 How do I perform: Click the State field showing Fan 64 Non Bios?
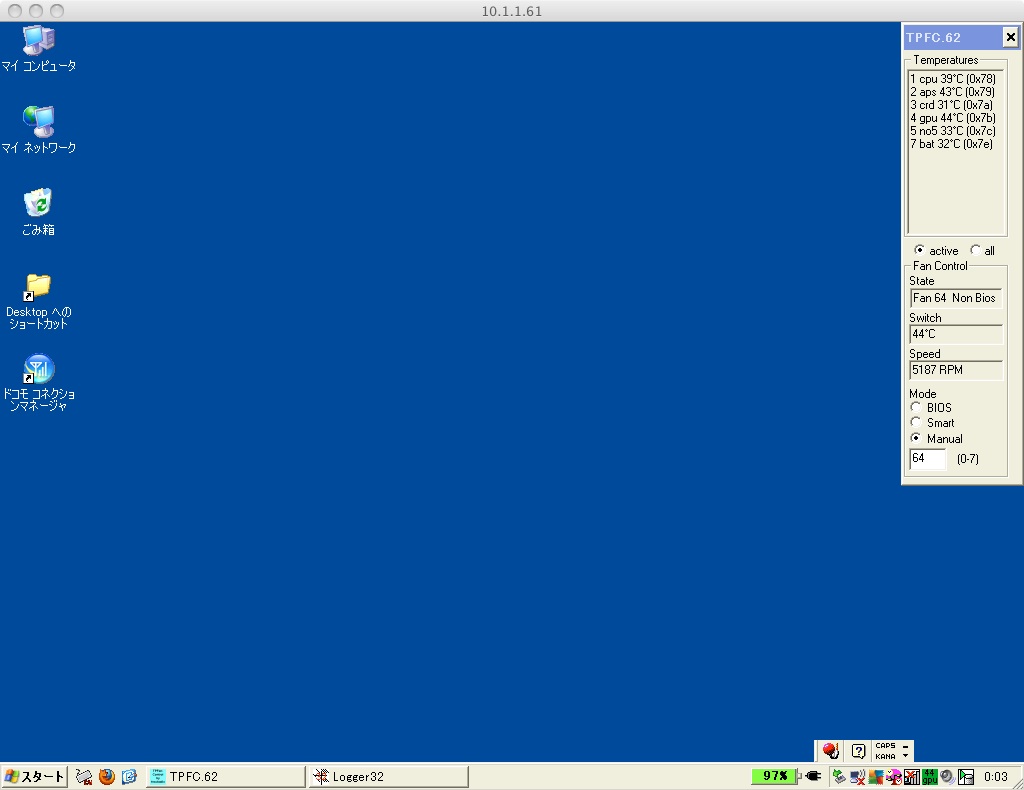click(956, 298)
